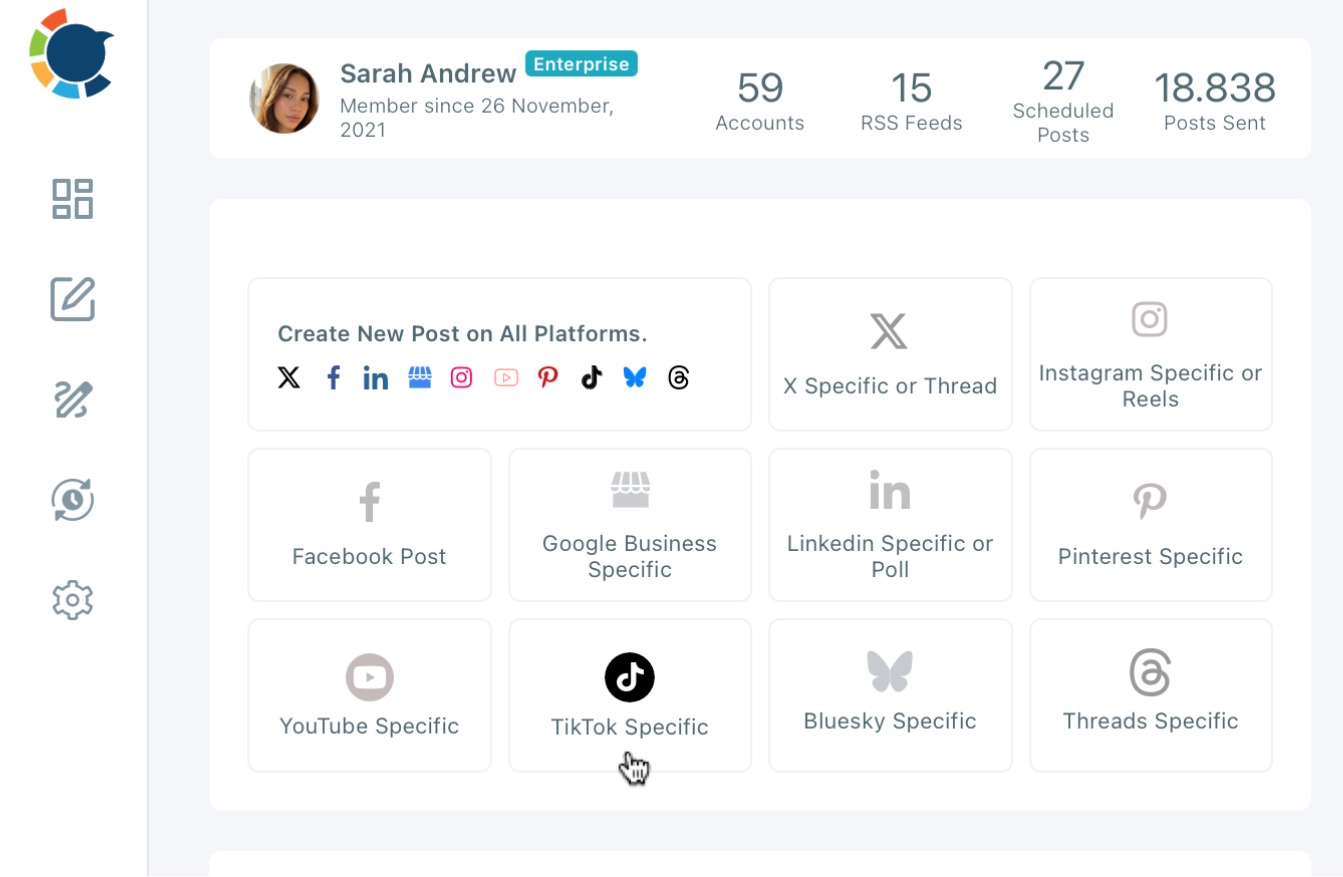The width and height of the screenshot is (1343, 877).
Task: Select the TikTok Specific tile
Action: point(629,696)
